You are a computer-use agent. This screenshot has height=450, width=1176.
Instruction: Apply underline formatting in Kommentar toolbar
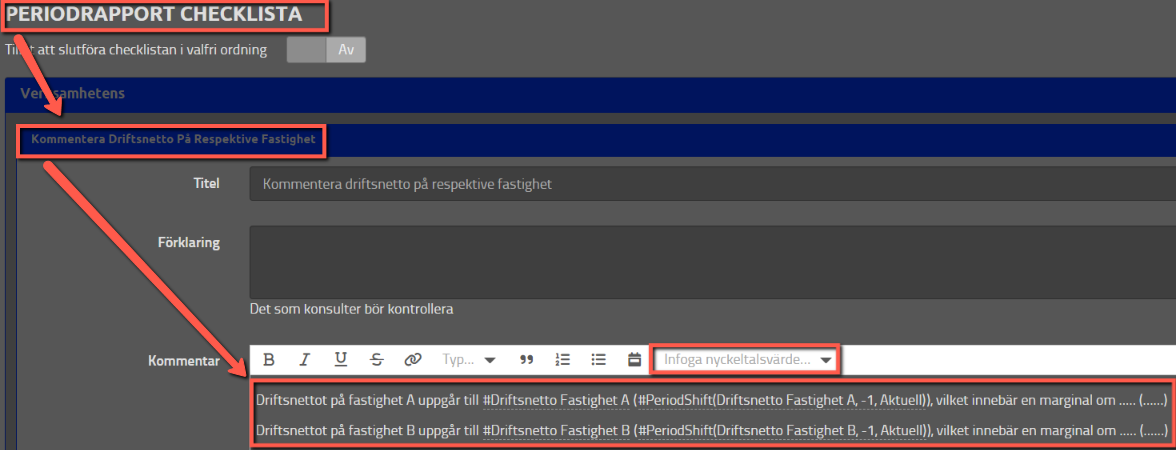[x=340, y=359]
